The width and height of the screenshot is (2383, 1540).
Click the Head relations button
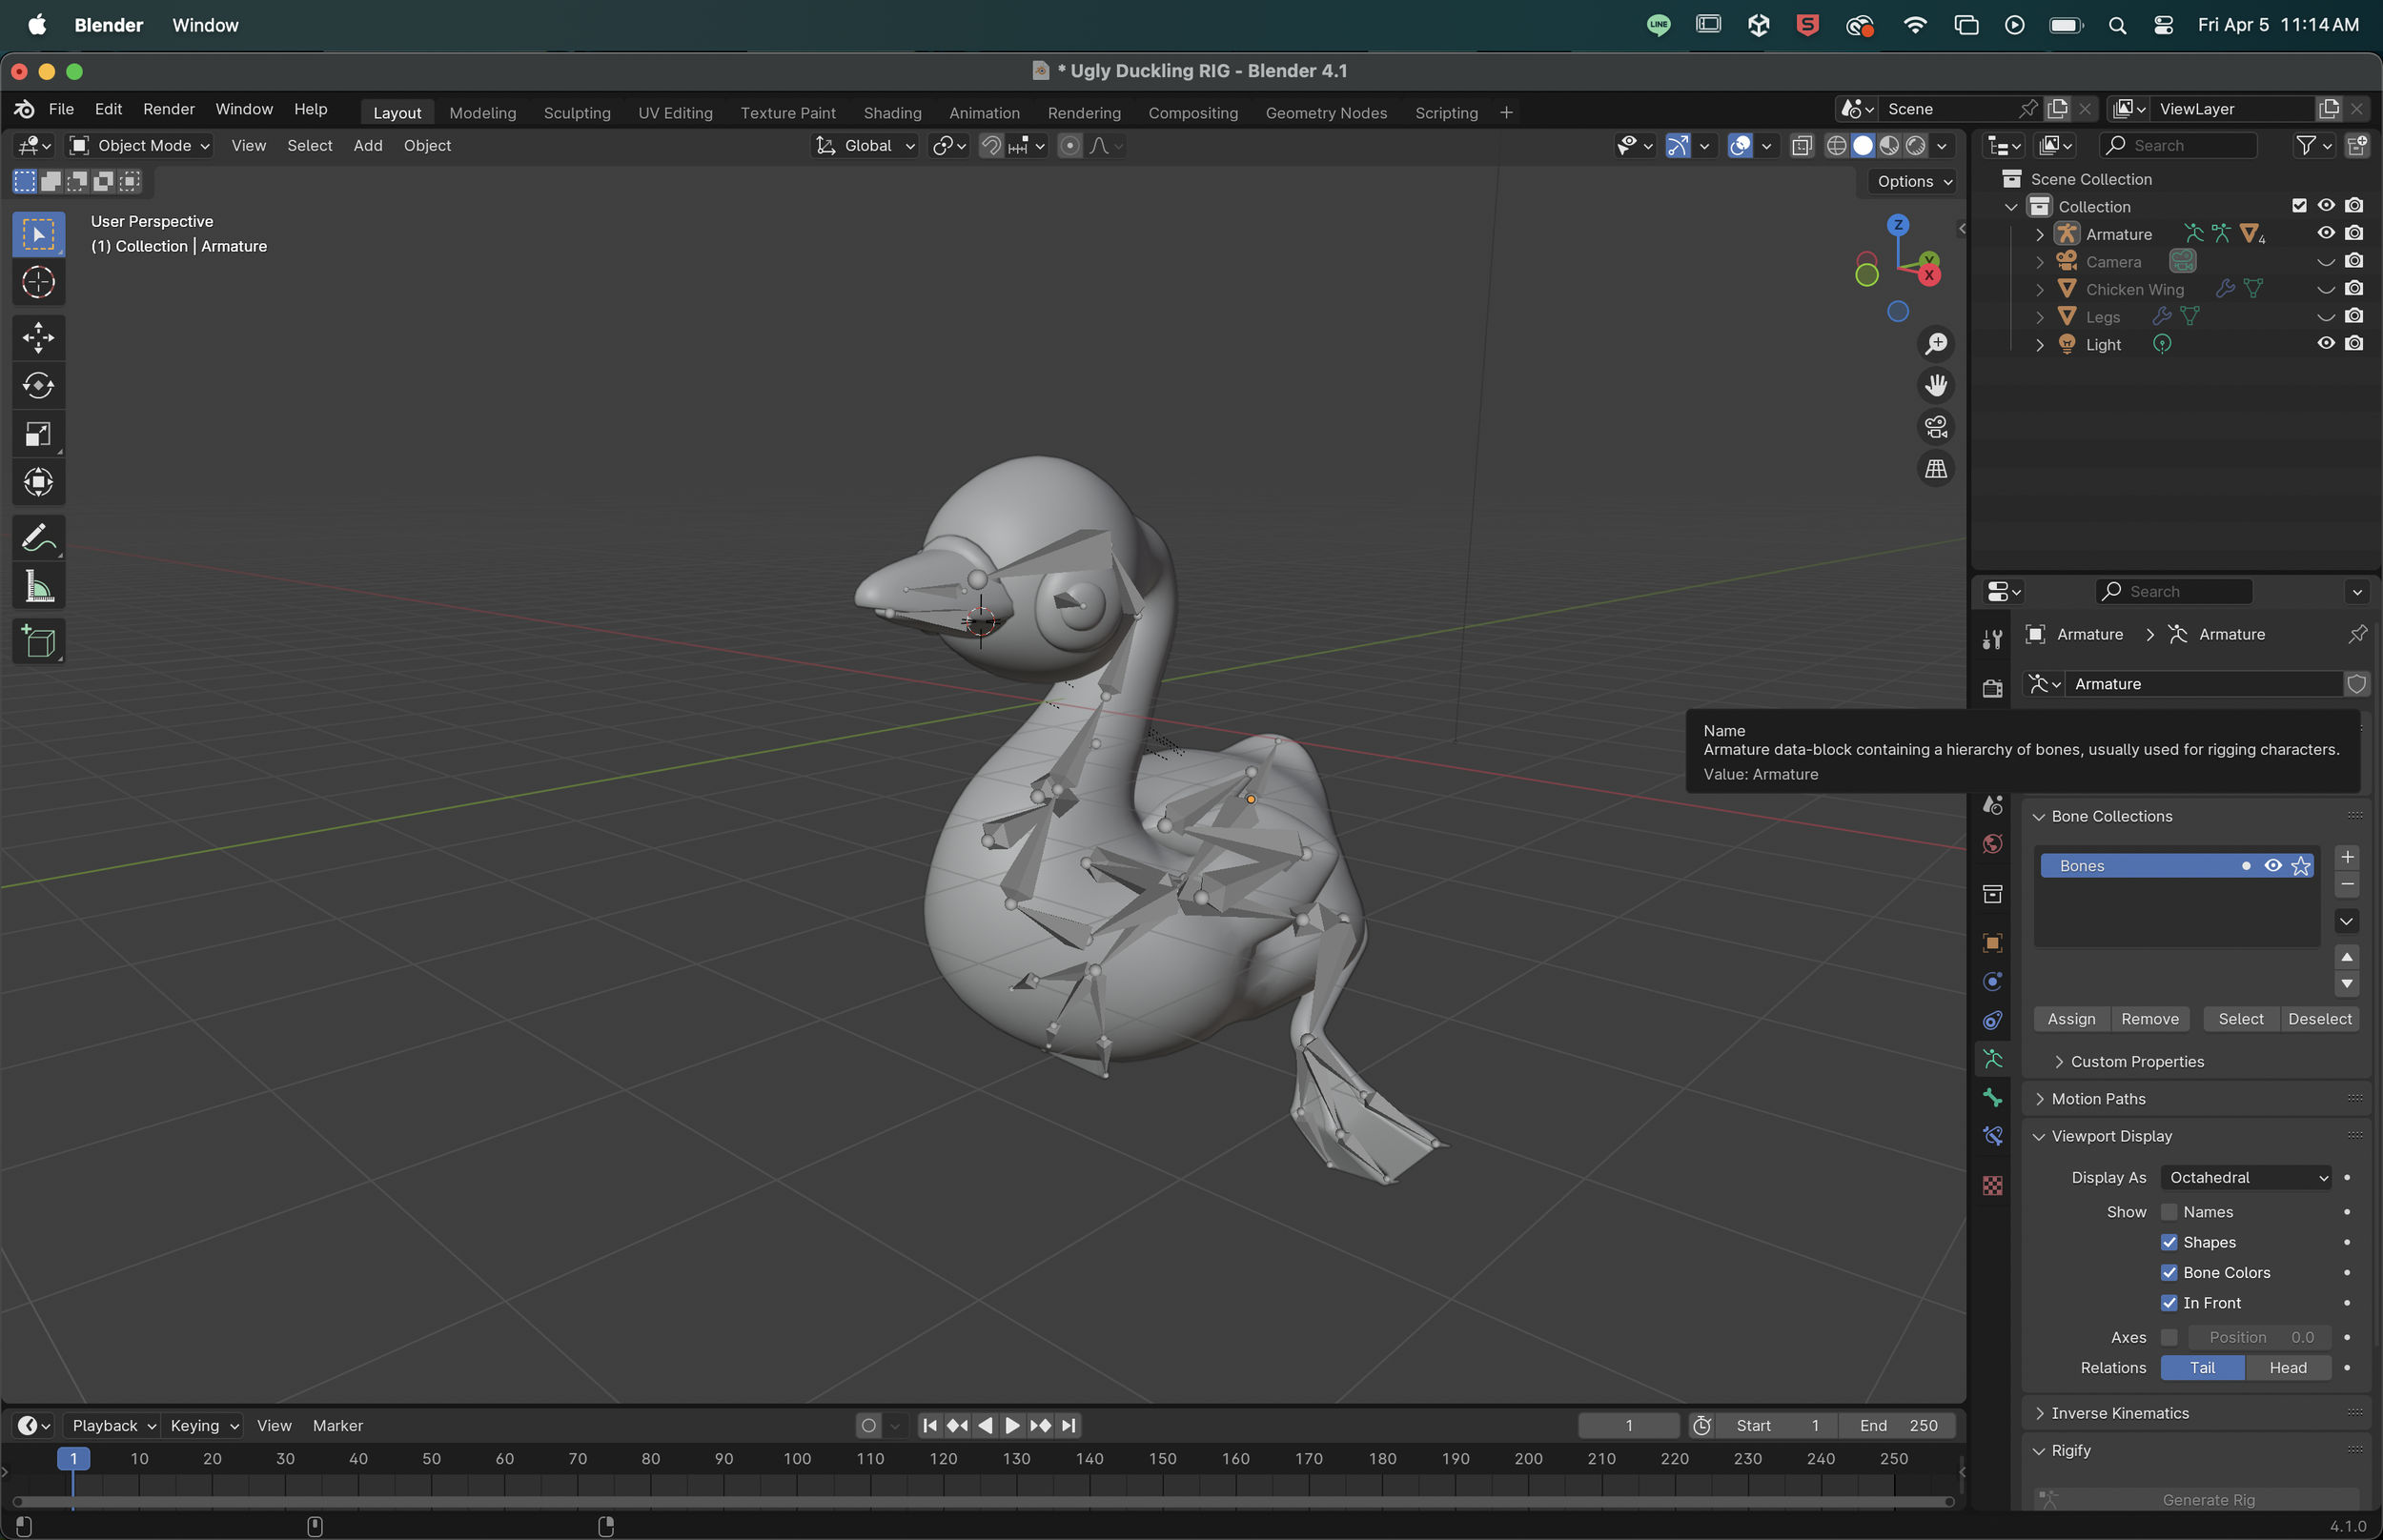tap(2288, 1367)
